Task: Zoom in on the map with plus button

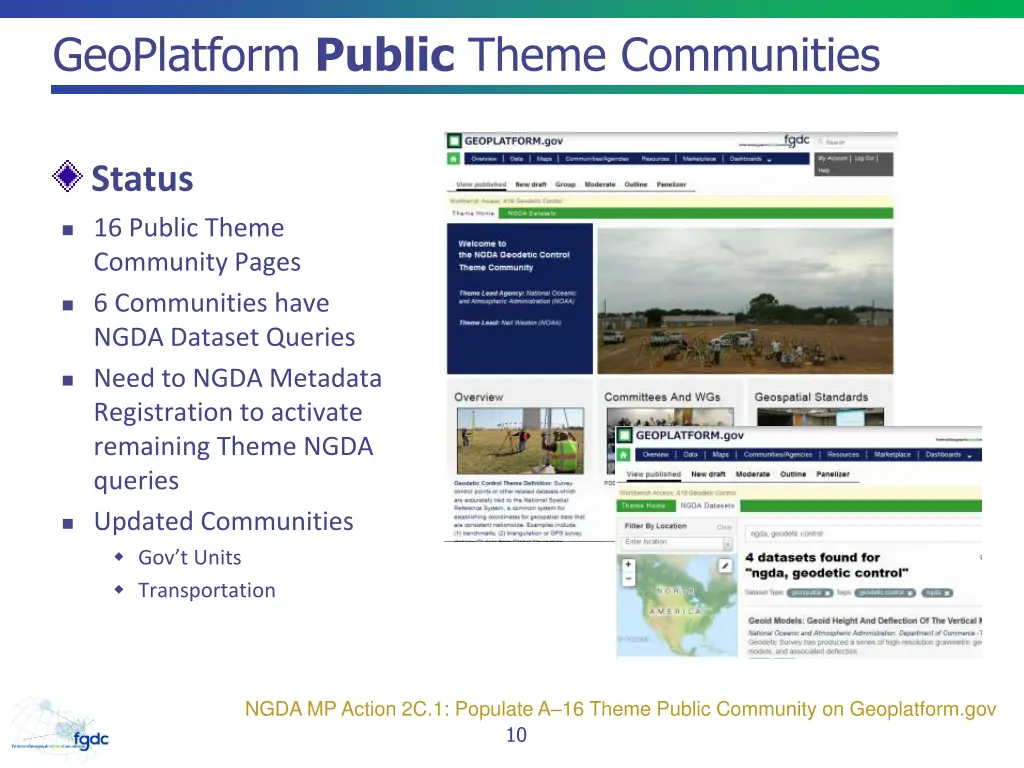Action: coord(628,565)
